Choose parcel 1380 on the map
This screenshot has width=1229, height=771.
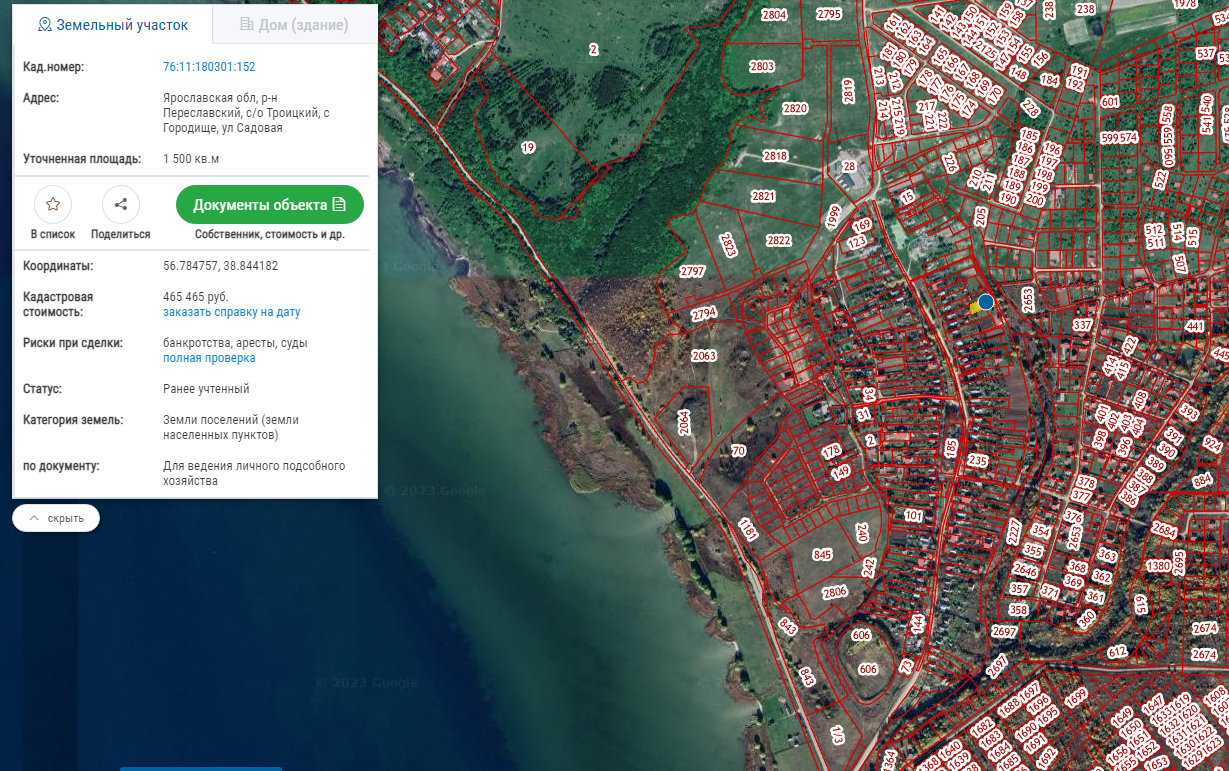1158,567
